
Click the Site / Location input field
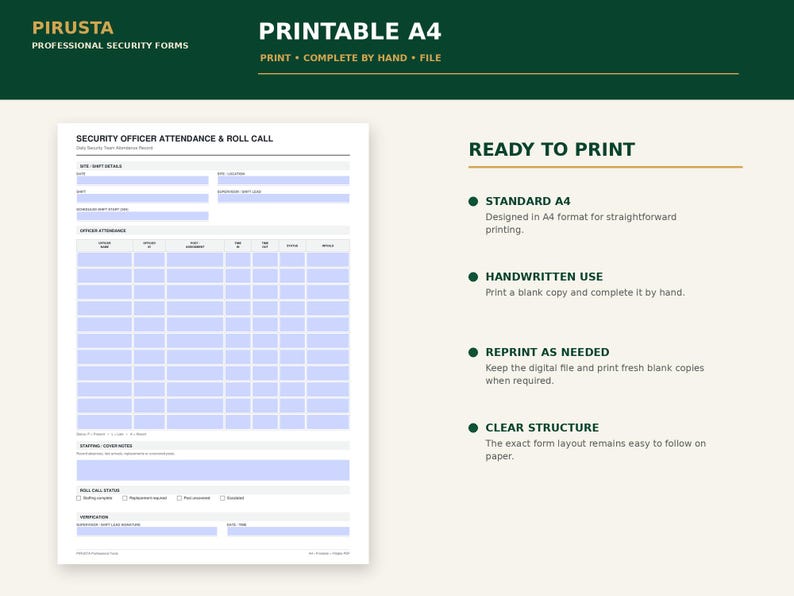[284, 180]
